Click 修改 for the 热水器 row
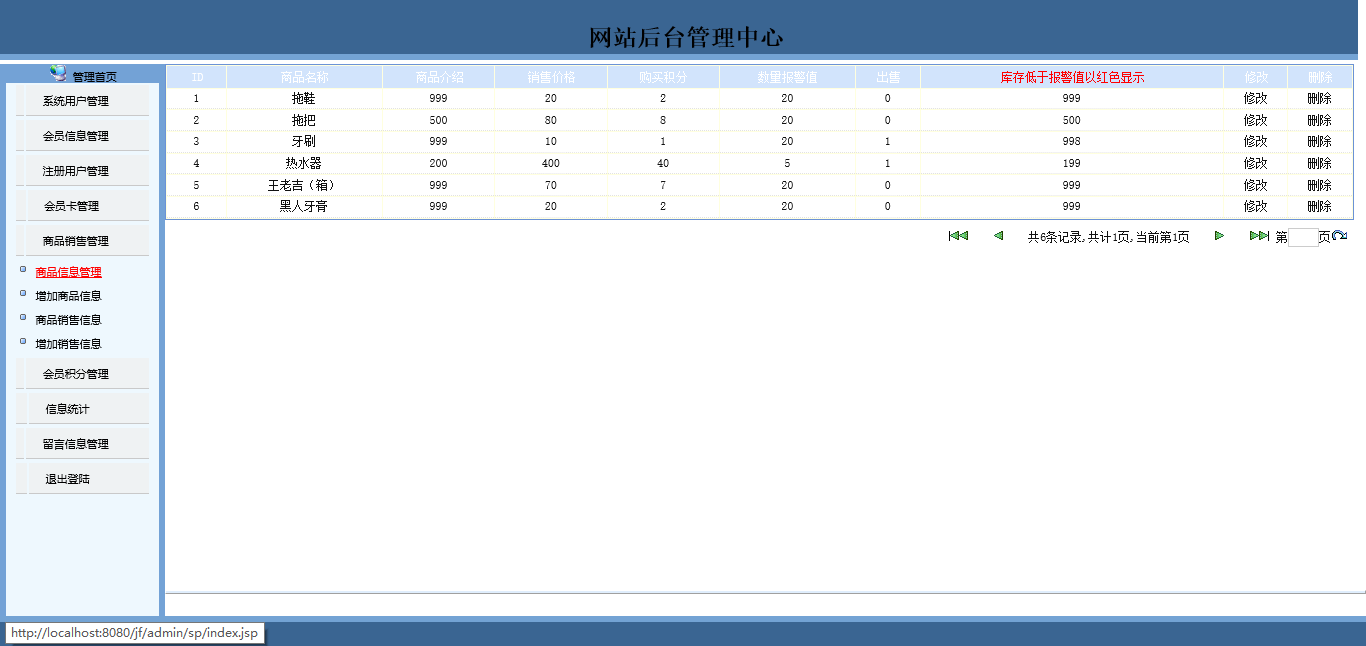The image size is (1366, 646). point(1255,163)
